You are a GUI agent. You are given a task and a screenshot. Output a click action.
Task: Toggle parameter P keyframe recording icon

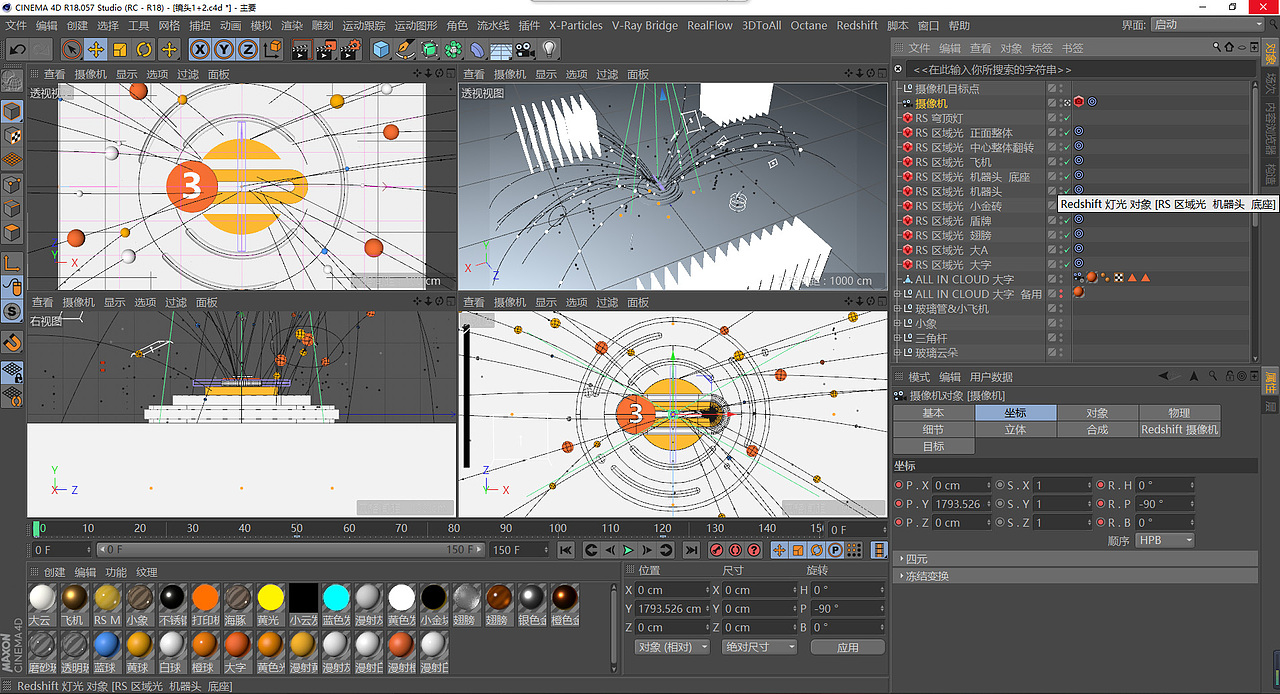835,550
